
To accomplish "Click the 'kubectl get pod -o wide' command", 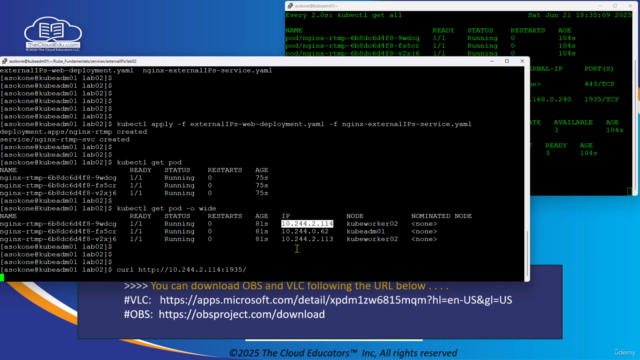I will tap(167, 209).
